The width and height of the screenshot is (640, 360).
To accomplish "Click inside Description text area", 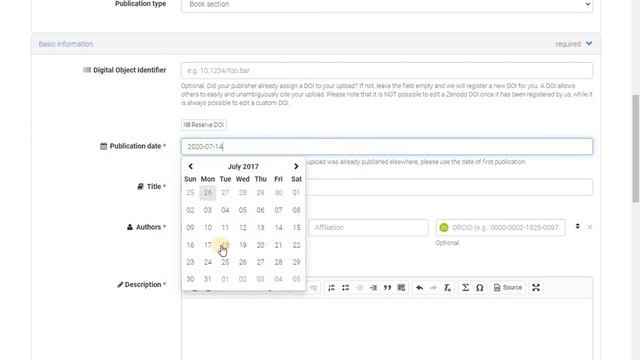I will coord(387,329).
